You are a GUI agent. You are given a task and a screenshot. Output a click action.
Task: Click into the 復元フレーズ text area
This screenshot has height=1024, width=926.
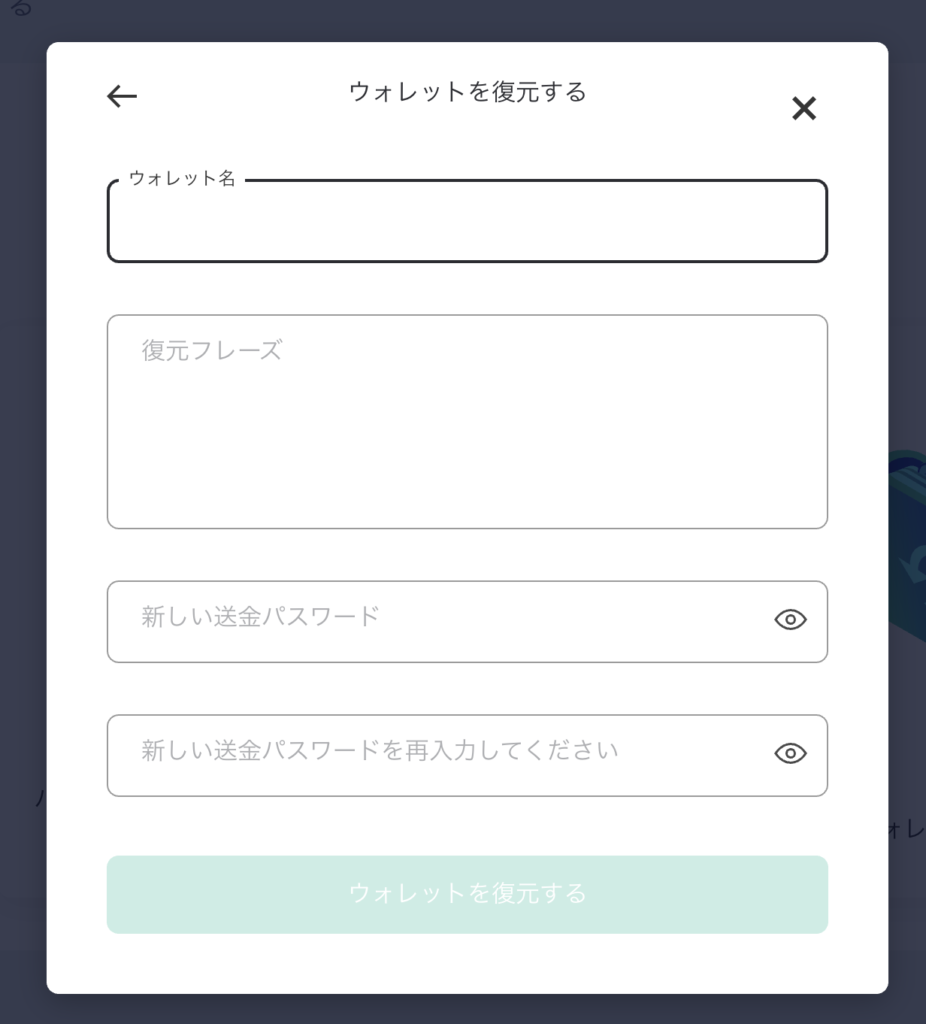pos(467,440)
